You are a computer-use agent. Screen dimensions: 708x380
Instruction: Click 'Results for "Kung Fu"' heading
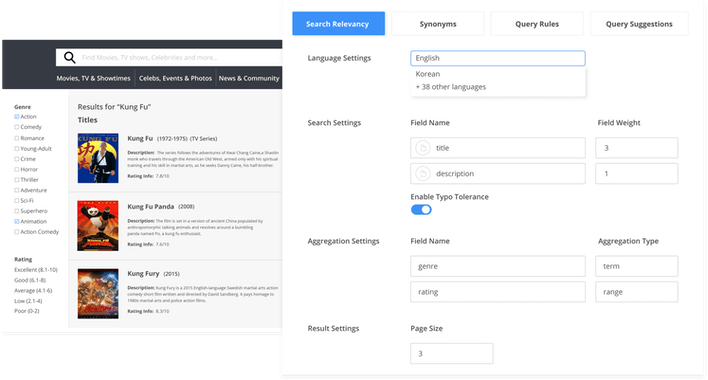tap(114, 107)
